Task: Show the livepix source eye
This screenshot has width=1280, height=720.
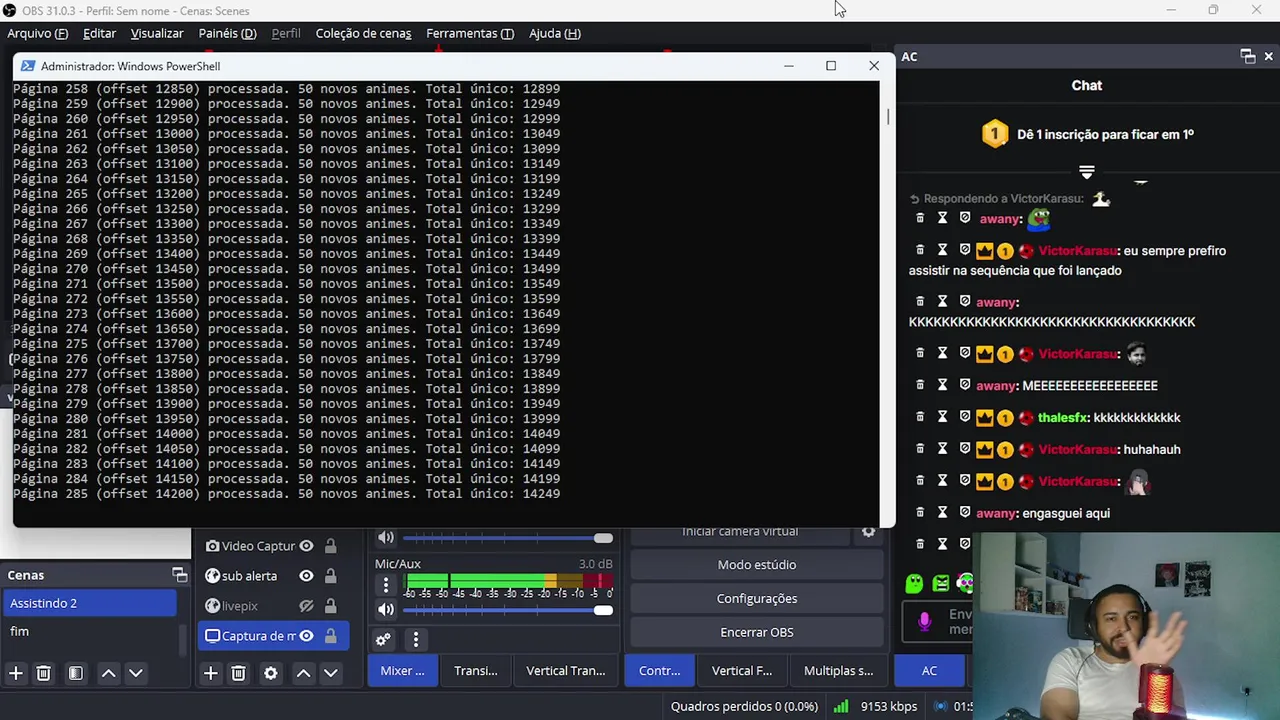Action: coord(306,606)
